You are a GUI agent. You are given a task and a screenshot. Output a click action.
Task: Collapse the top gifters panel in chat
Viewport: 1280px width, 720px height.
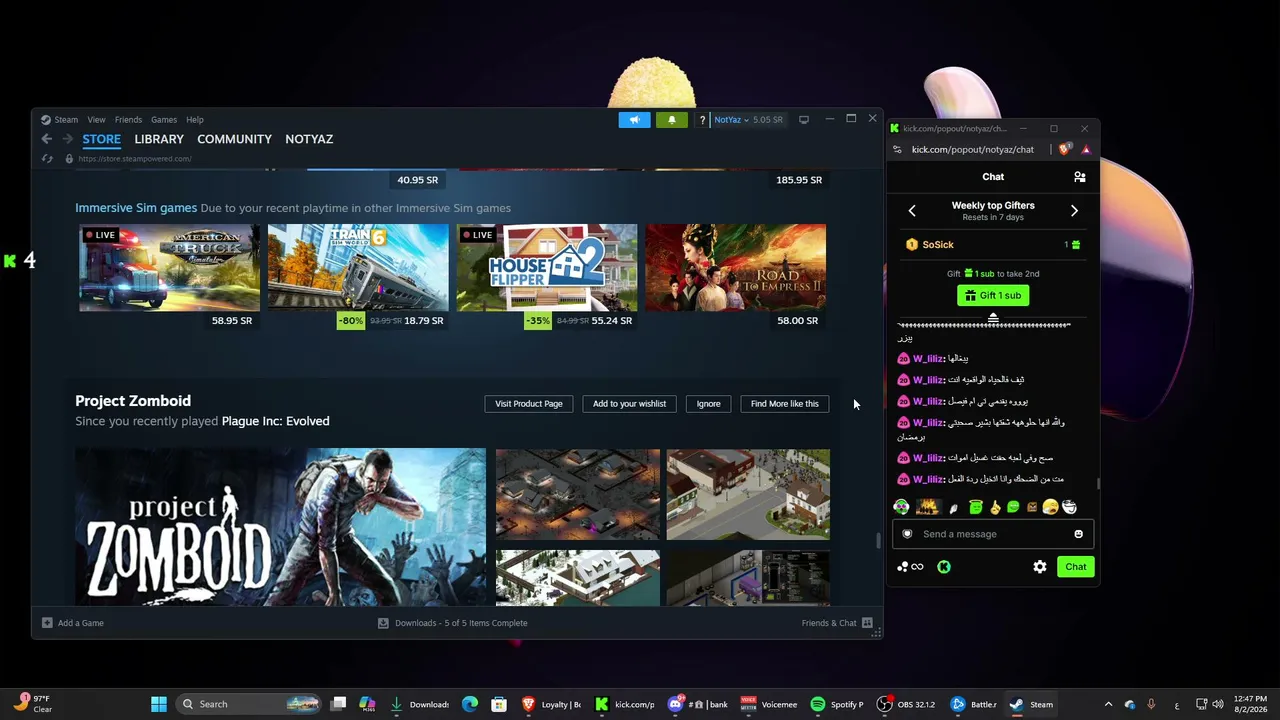tap(993, 318)
